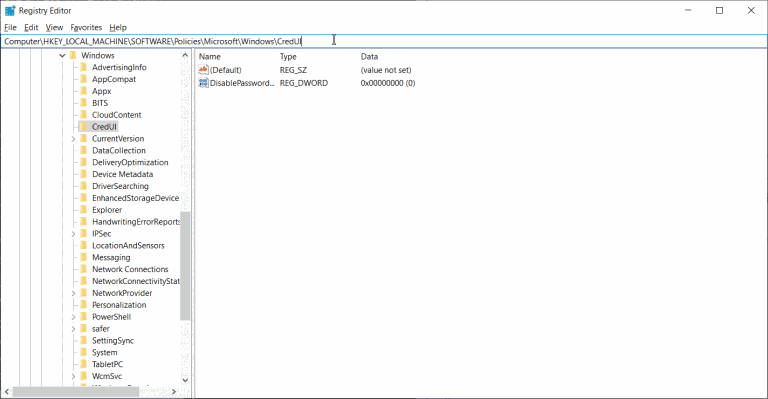Select the safer key label
Screen dimensions: 768x399
coord(101,329)
